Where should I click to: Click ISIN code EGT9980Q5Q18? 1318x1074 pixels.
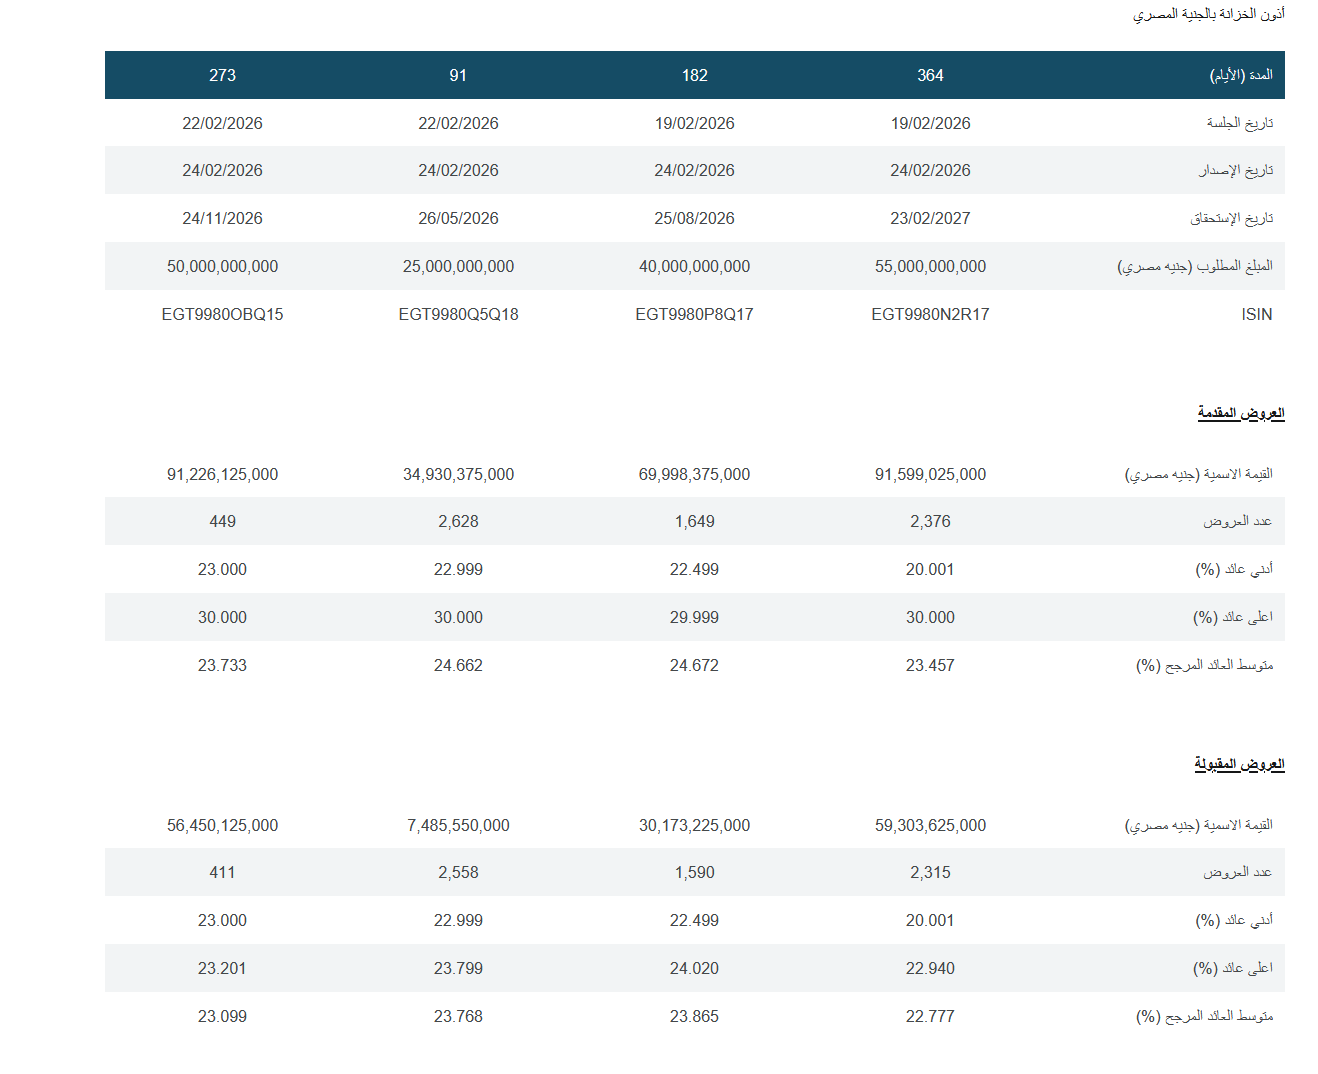coord(458,314)
